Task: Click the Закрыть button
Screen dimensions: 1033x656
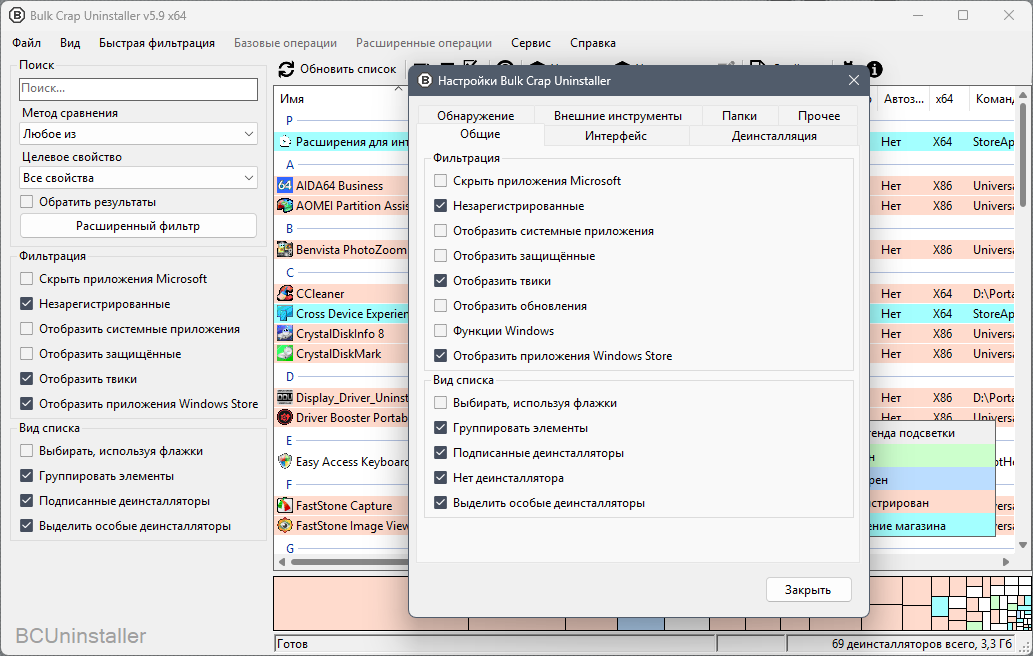Action: click(808, 589)
